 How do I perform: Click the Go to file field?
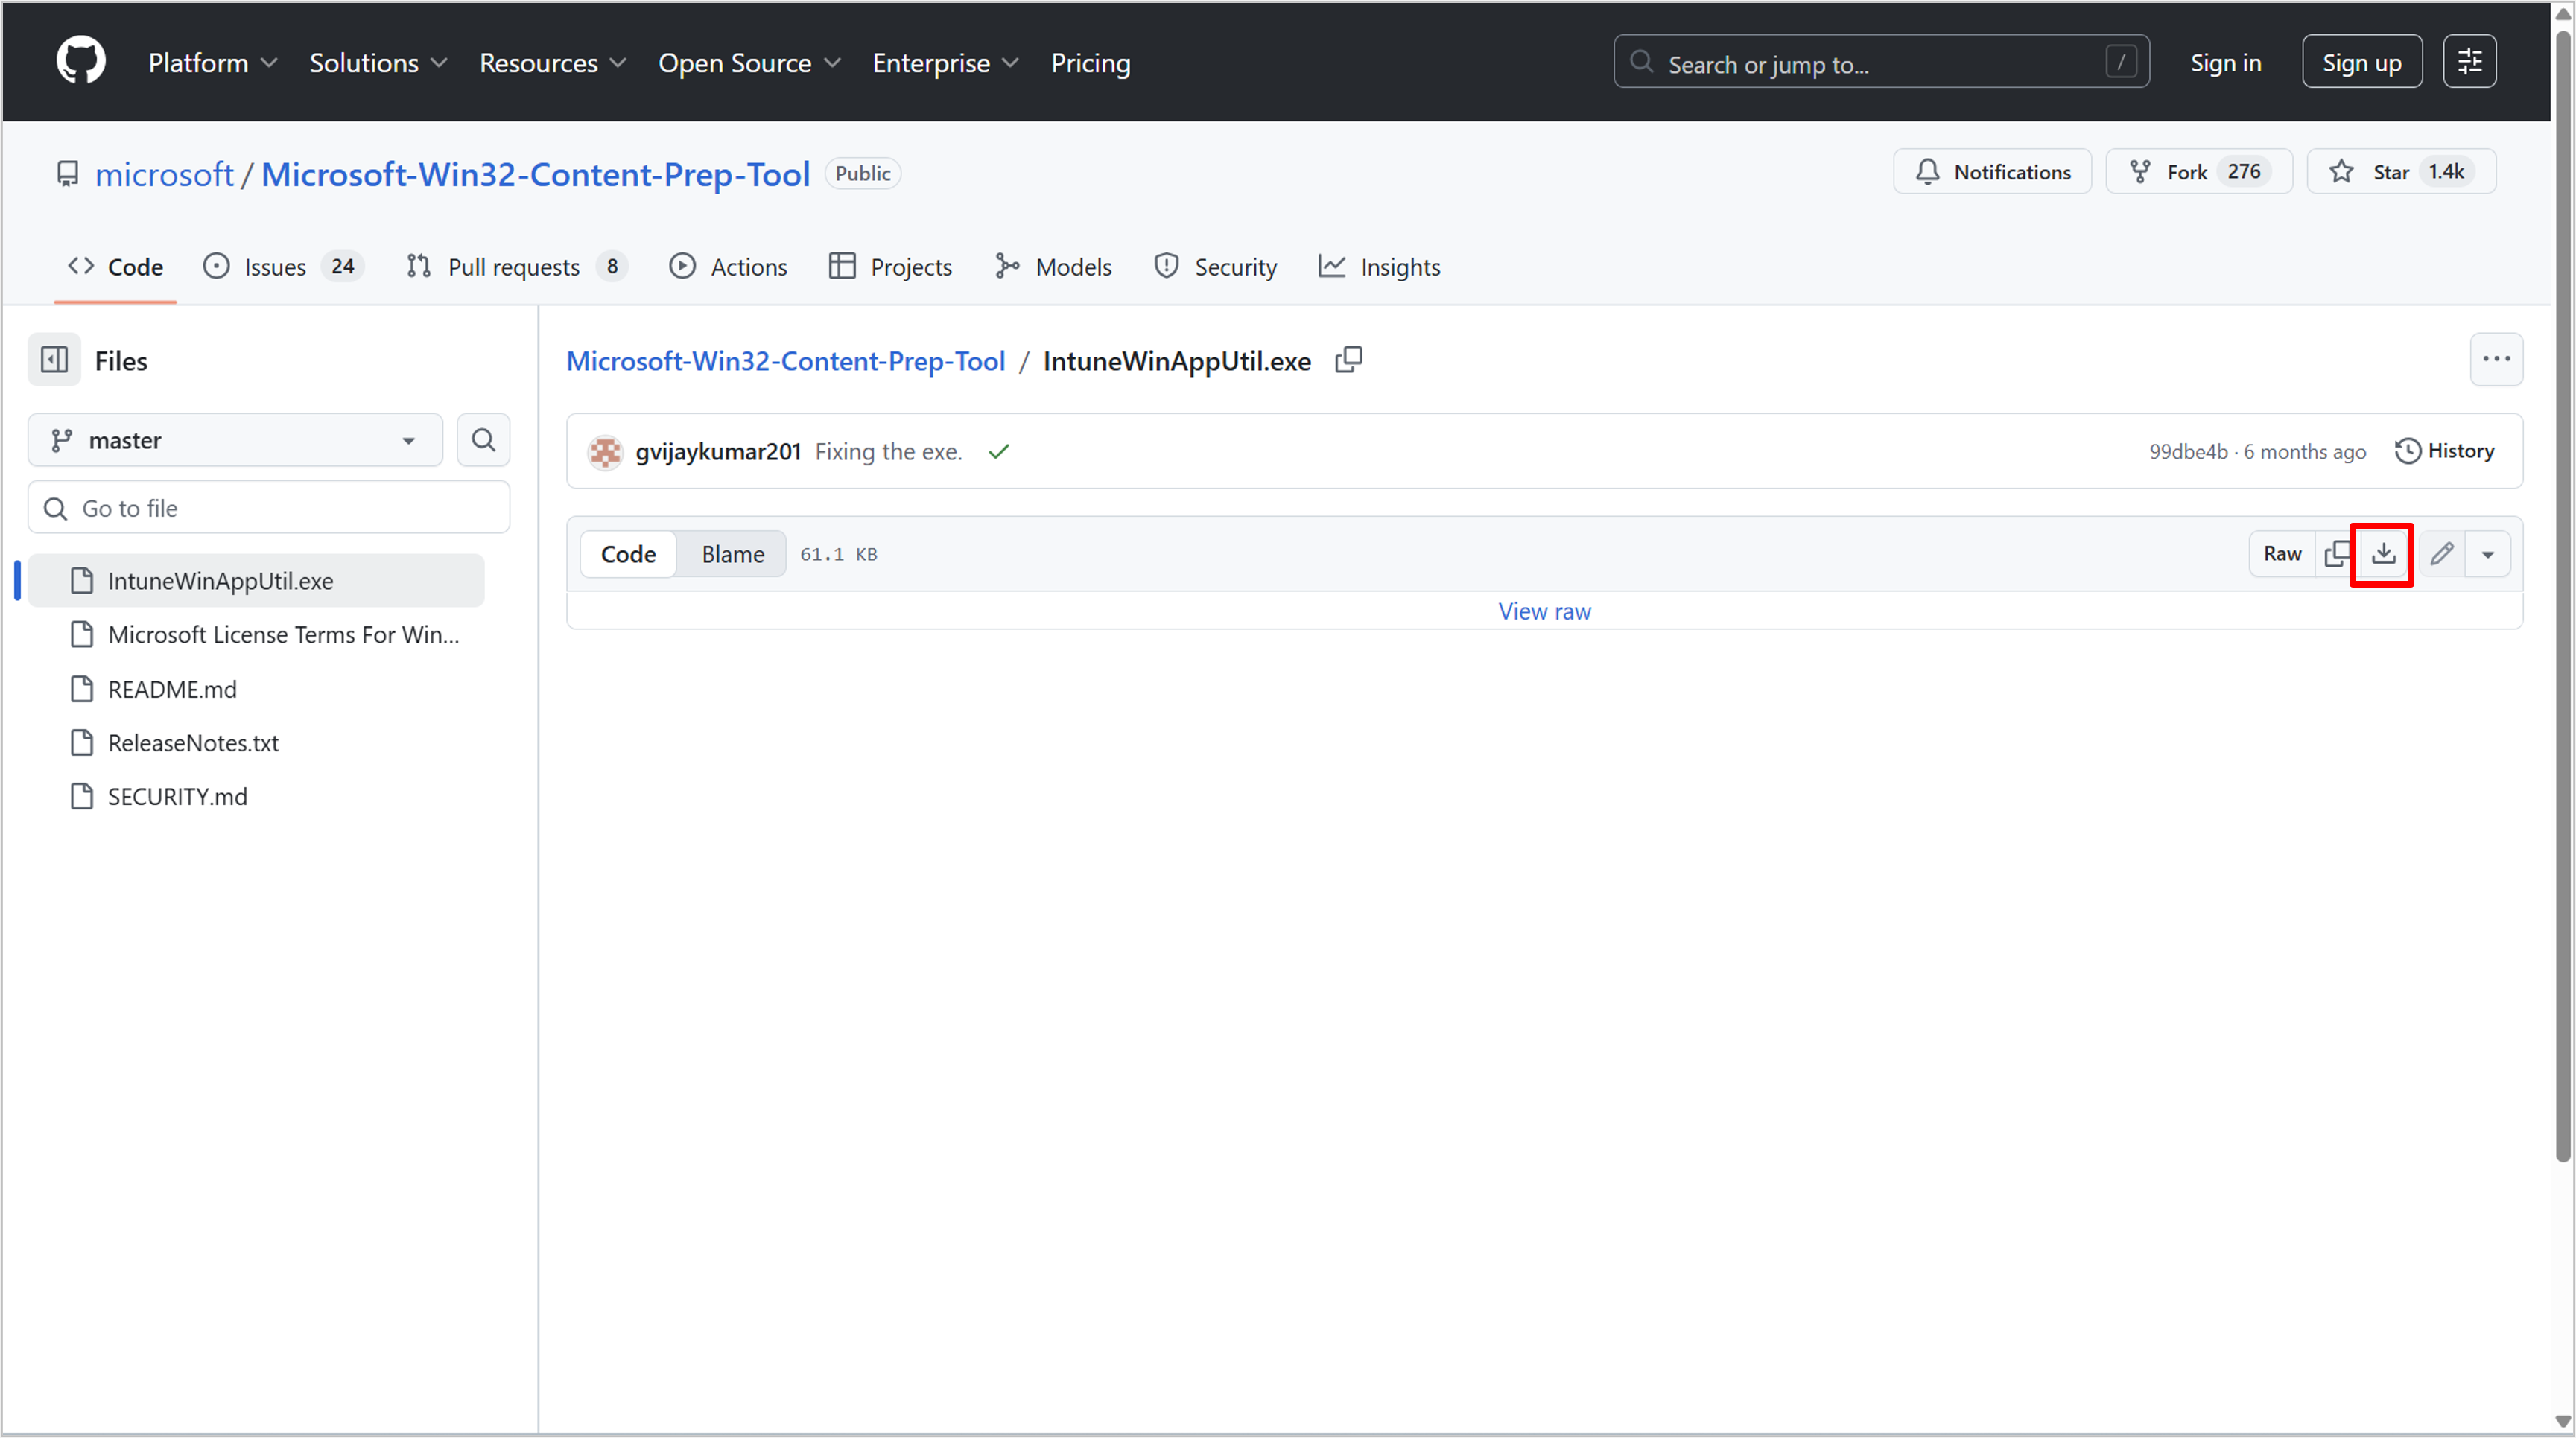click(268, 508)
